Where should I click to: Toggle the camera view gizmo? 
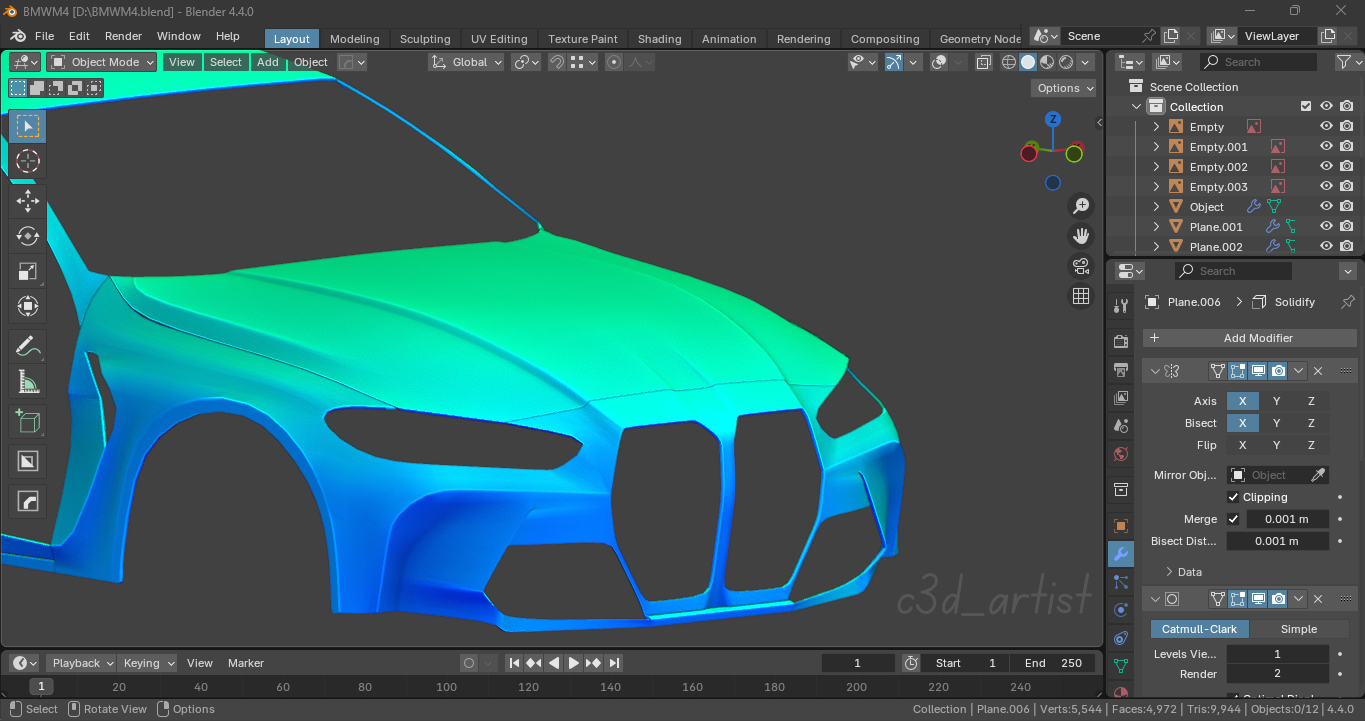point(1081,266)
